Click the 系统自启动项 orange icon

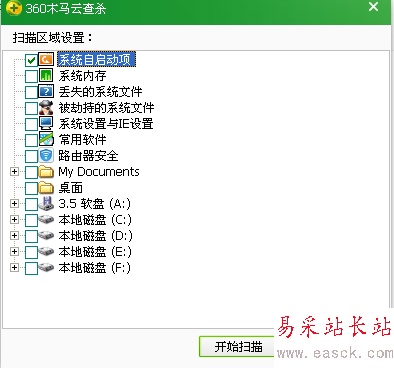click(x=46, y=60)
